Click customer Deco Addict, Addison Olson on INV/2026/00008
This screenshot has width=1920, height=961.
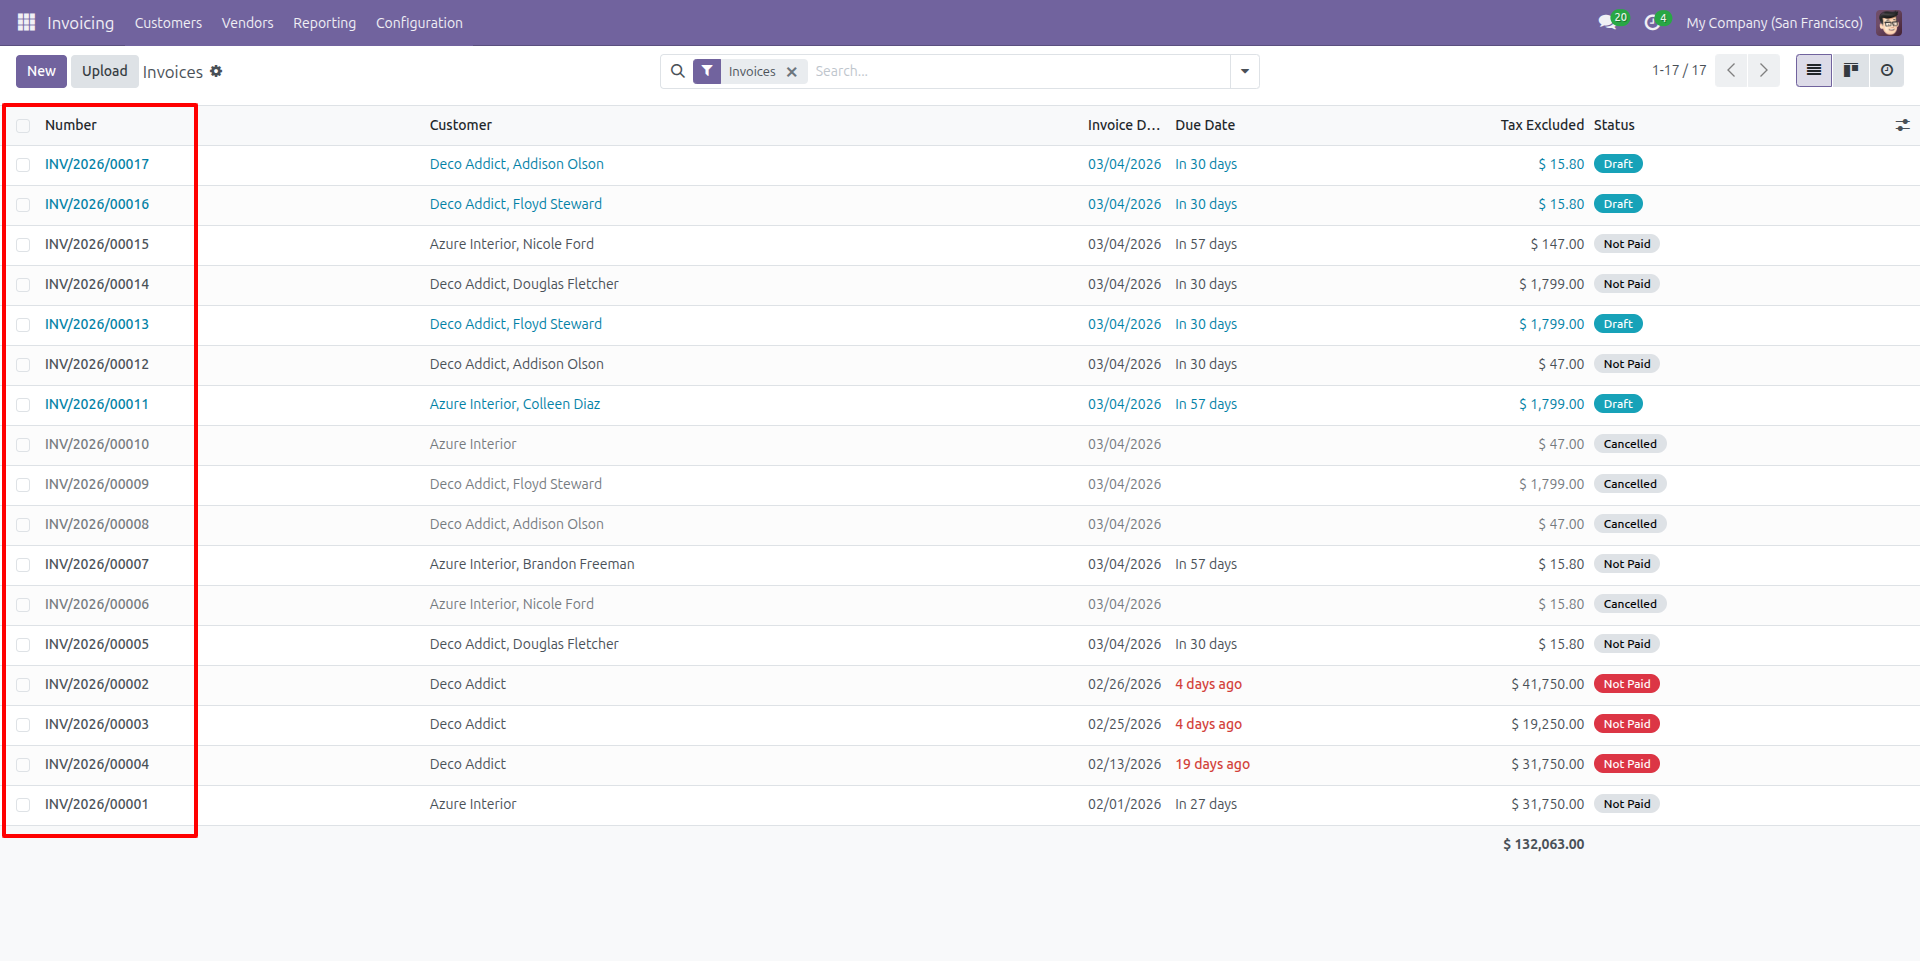coord(517,524)
